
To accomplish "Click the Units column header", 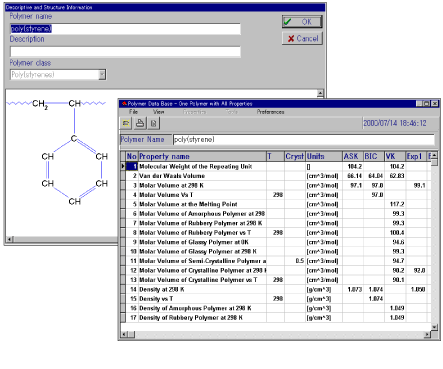I will coord(324,156).
